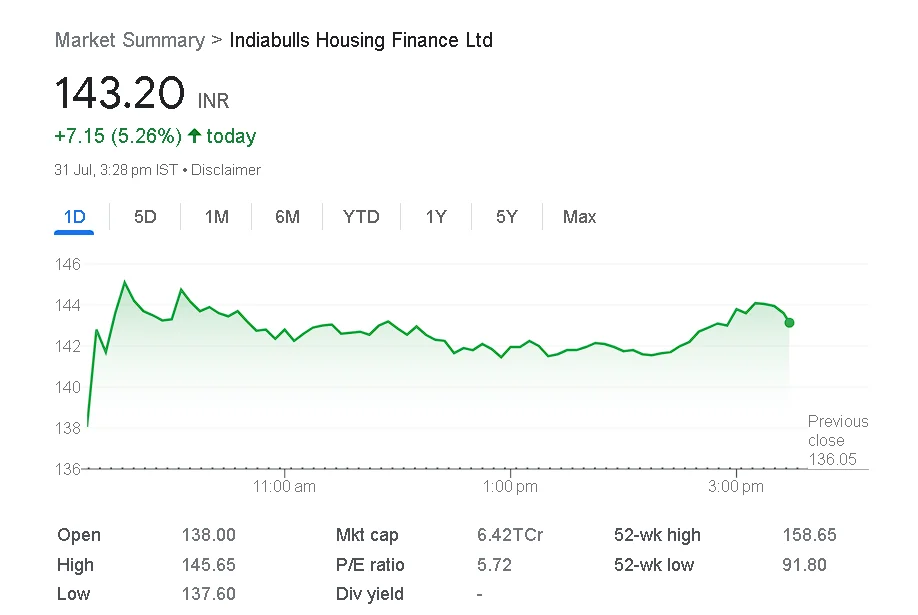Switch chart to 1Y range
The height and width of the screenshot is (615, 918).
(x=436, y=217)
